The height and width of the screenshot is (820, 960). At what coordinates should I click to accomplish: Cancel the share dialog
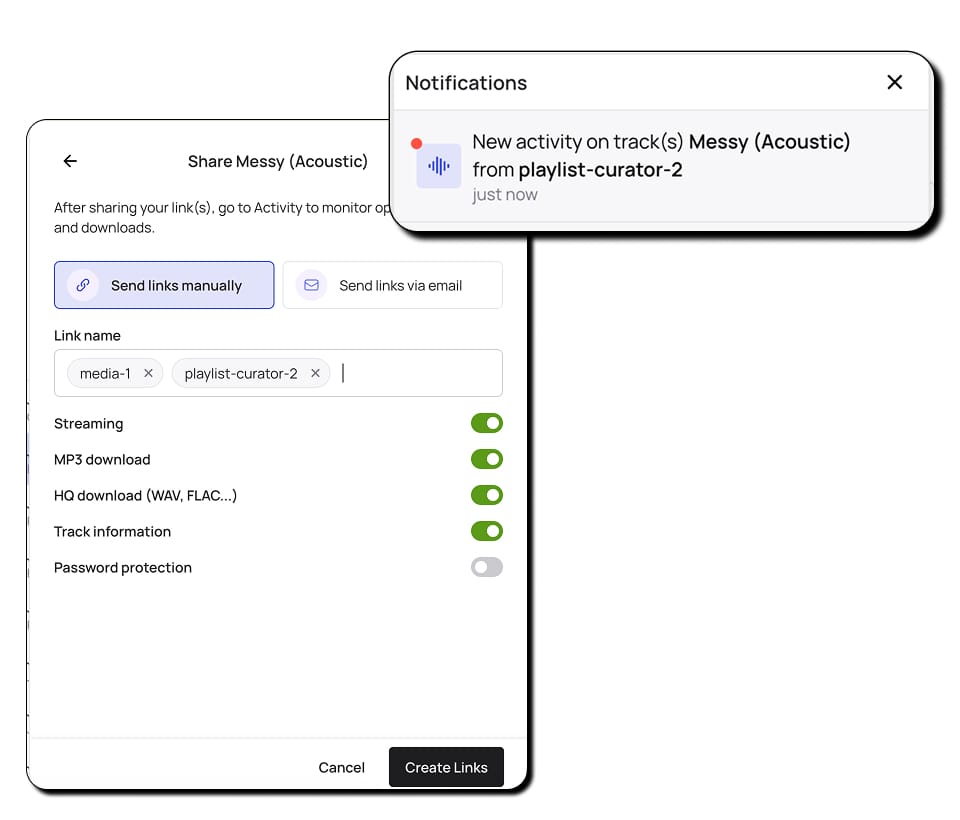coord(341,767)
